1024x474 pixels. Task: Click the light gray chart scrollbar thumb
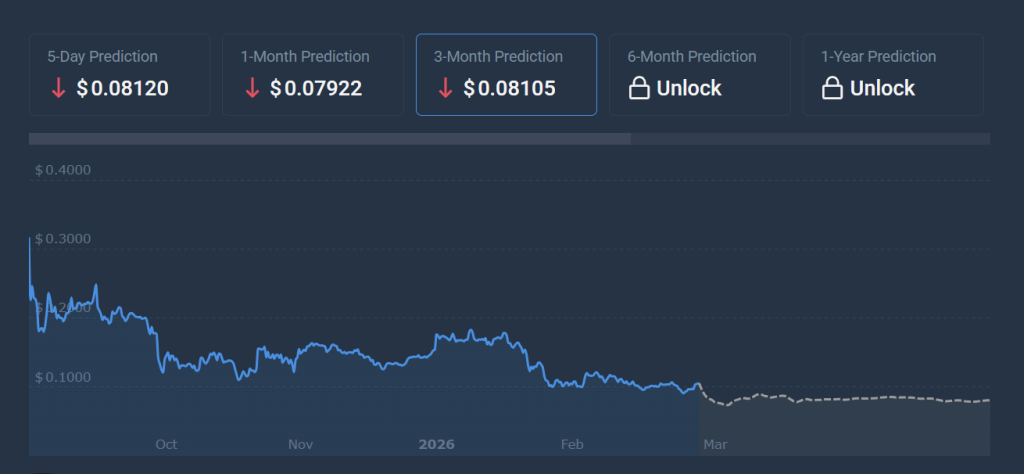(329, 139)
